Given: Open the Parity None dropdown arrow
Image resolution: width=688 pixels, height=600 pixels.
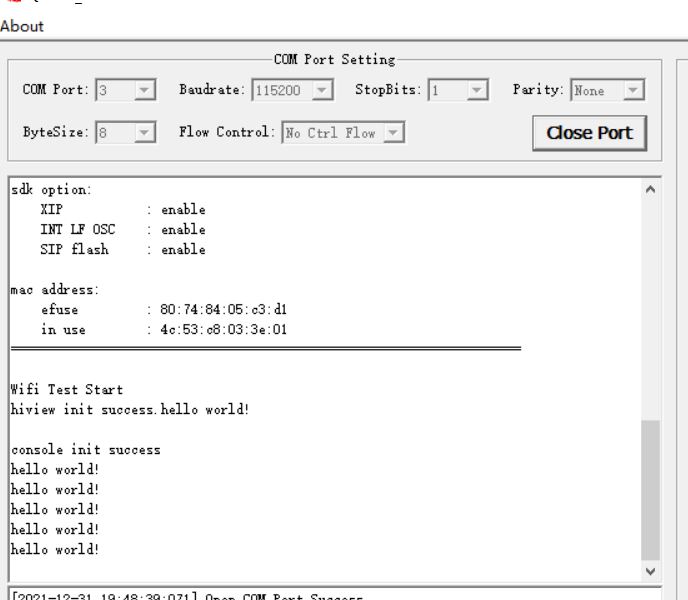Looking at the screenshot, I should pos(633,90).
